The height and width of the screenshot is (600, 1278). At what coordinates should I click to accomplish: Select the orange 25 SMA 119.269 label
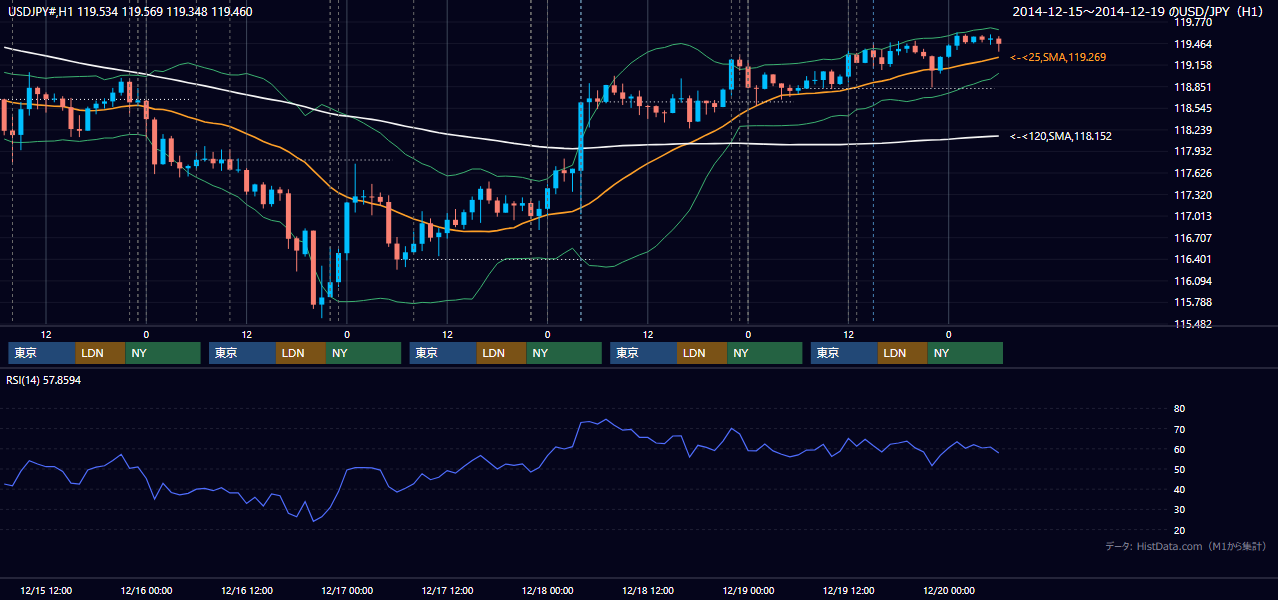pos(1058,58)
